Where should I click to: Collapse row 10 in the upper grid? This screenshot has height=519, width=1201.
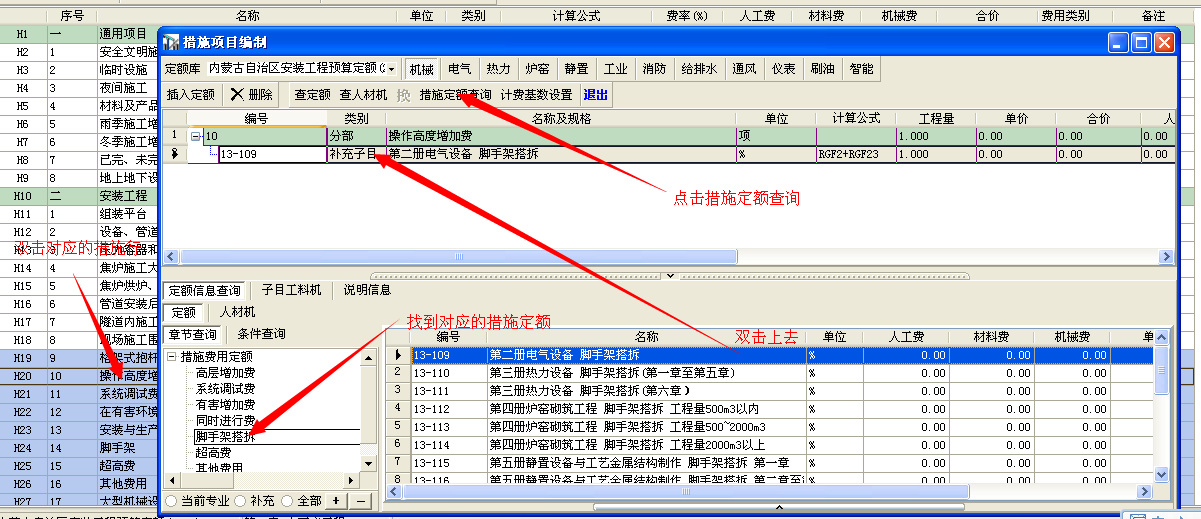(x=196, y=137)
